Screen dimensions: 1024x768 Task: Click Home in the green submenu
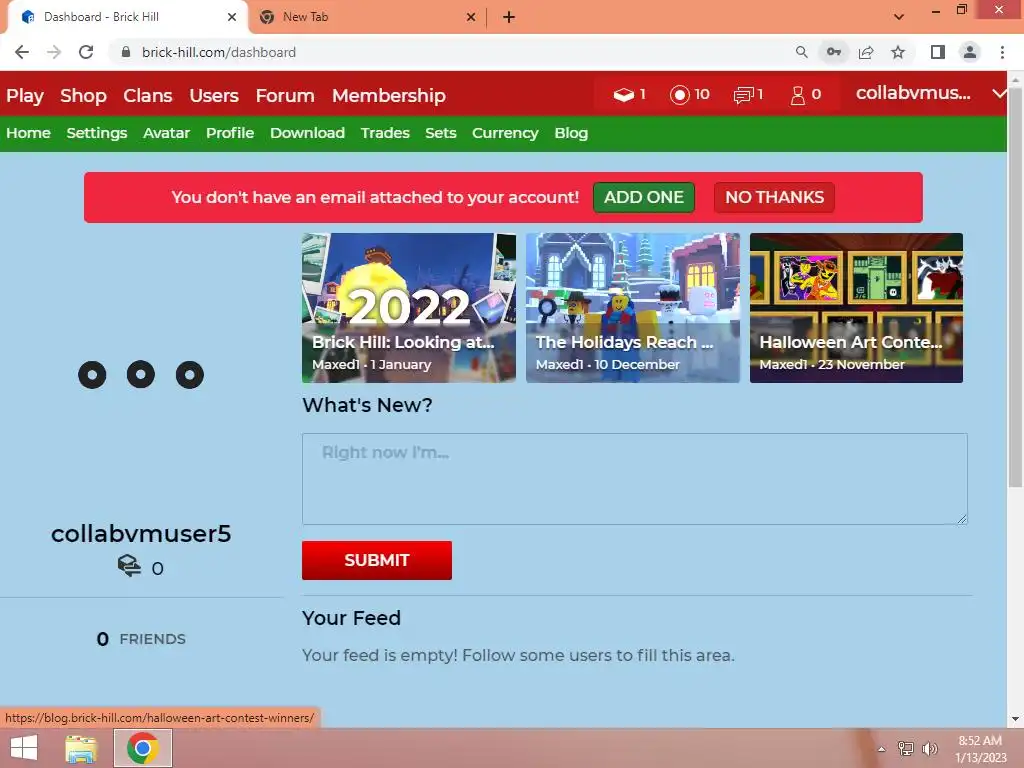tap(29, 133)
